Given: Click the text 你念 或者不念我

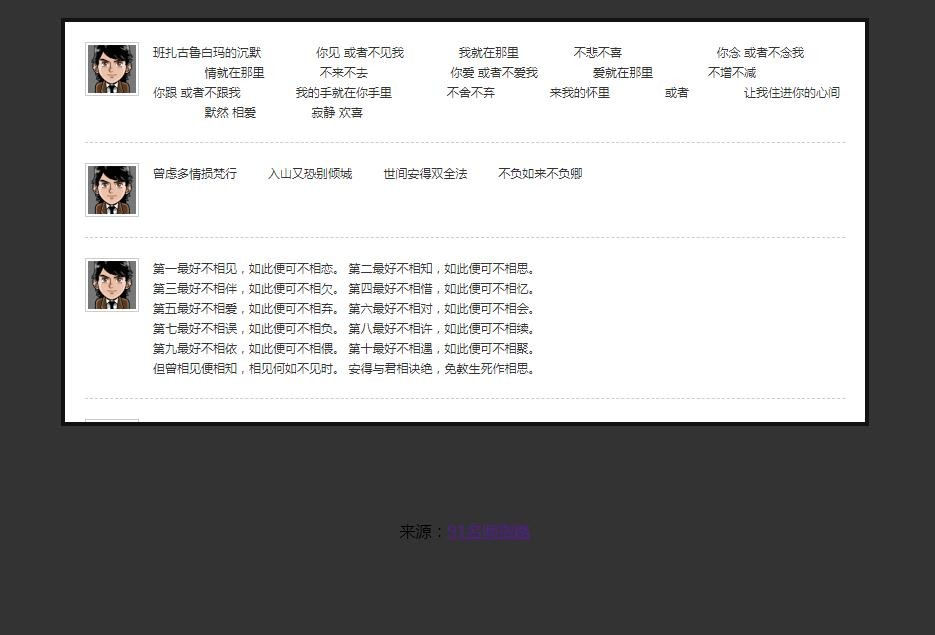Looking at the screenshot, I should (760, 52).
